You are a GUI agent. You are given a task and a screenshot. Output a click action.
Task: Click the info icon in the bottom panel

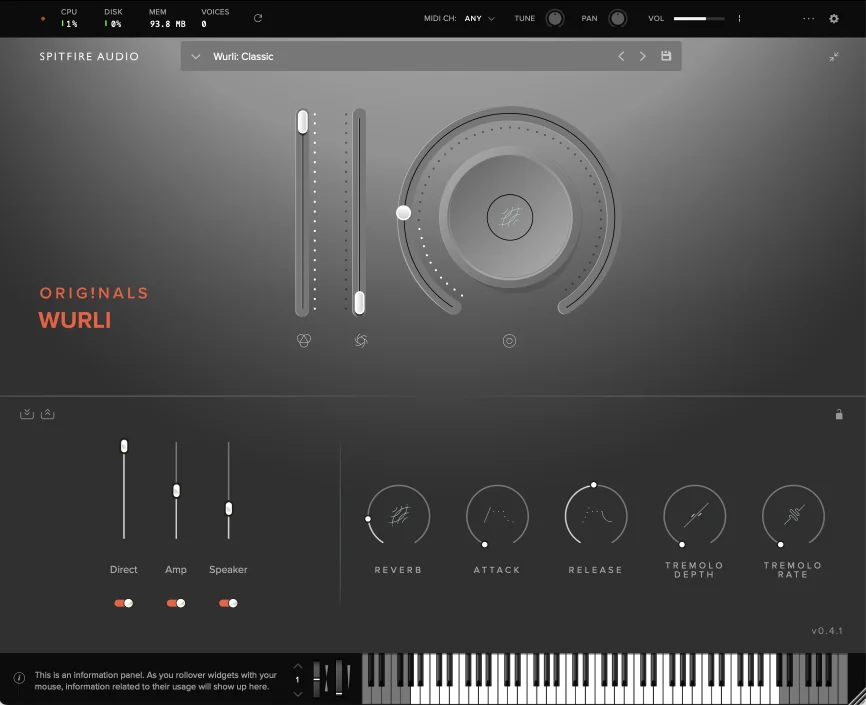tap(19, 678)
